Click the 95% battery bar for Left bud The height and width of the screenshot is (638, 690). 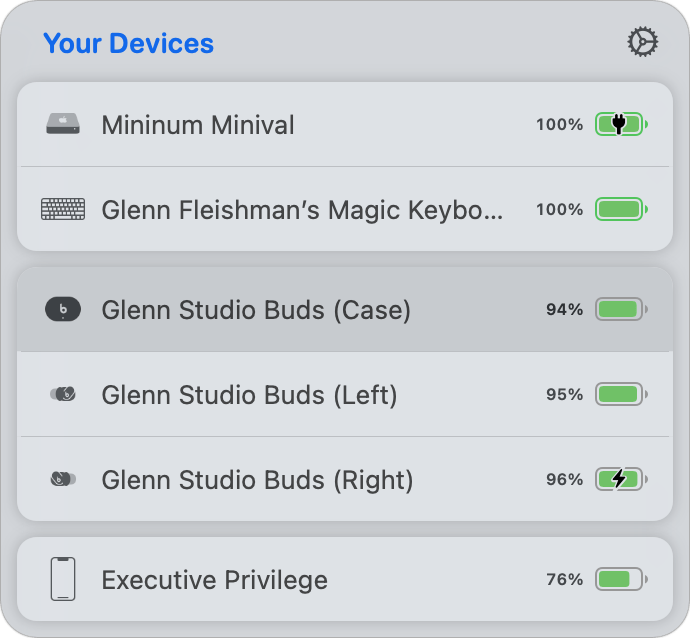621,394
